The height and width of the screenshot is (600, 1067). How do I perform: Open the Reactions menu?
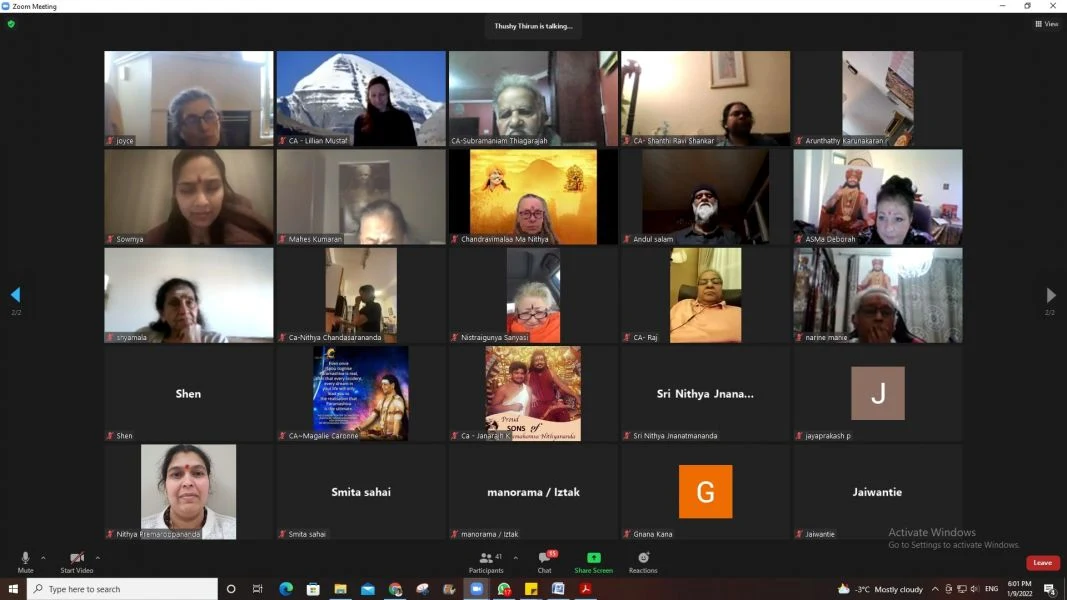(643, 562)
